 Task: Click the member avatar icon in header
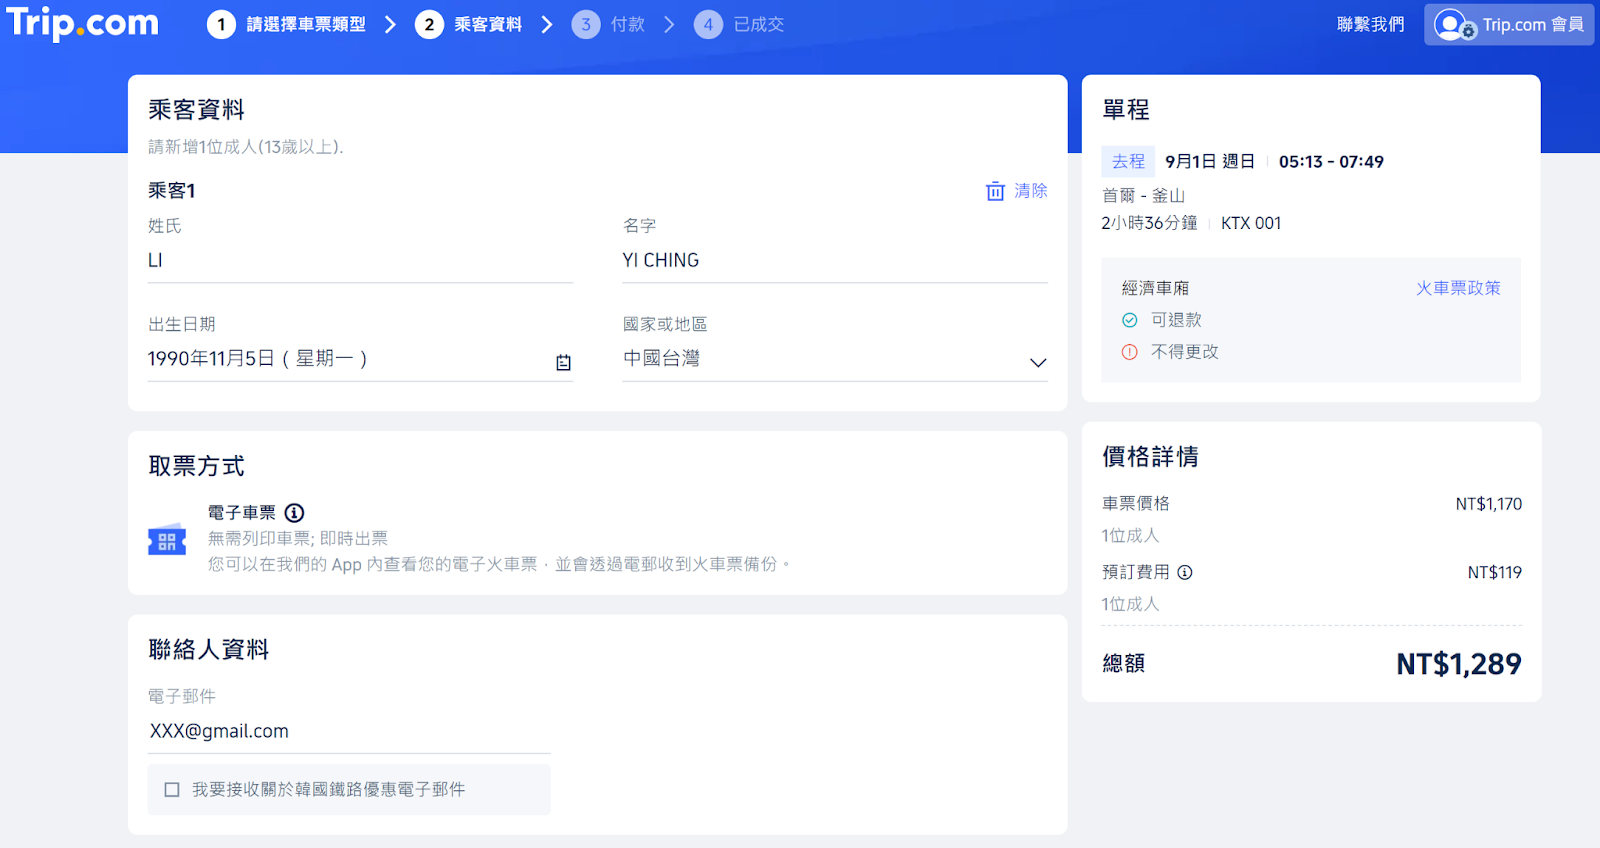point(1453,24)
